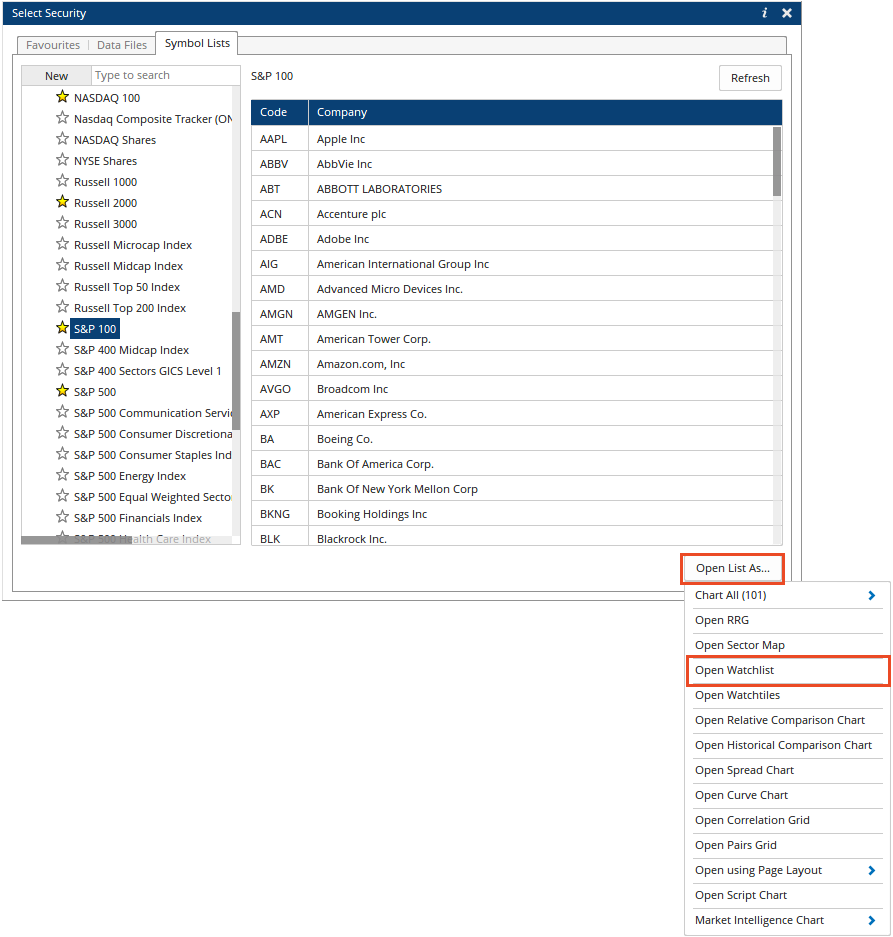Star the NASDAQ Shares list

pyautogui.click(x=62, y=139)
